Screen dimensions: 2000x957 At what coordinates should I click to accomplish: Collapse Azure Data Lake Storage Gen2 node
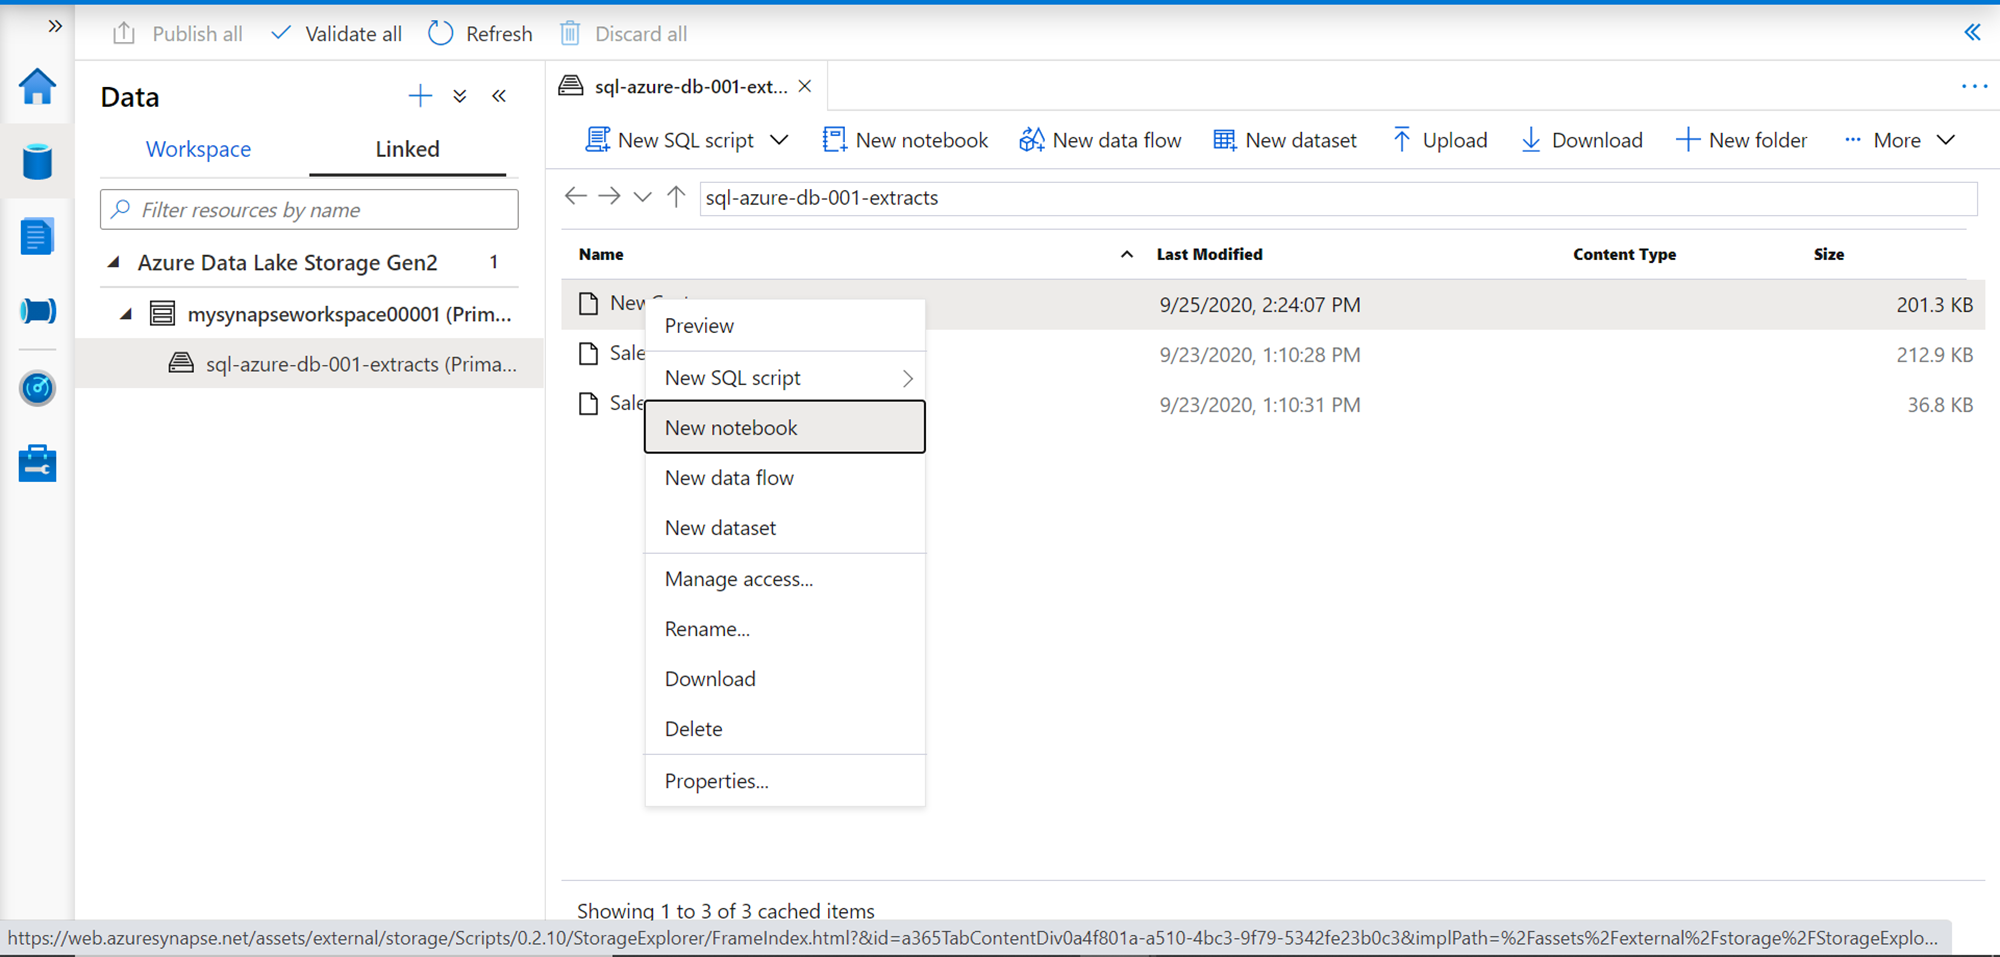(x=114, y=262)
